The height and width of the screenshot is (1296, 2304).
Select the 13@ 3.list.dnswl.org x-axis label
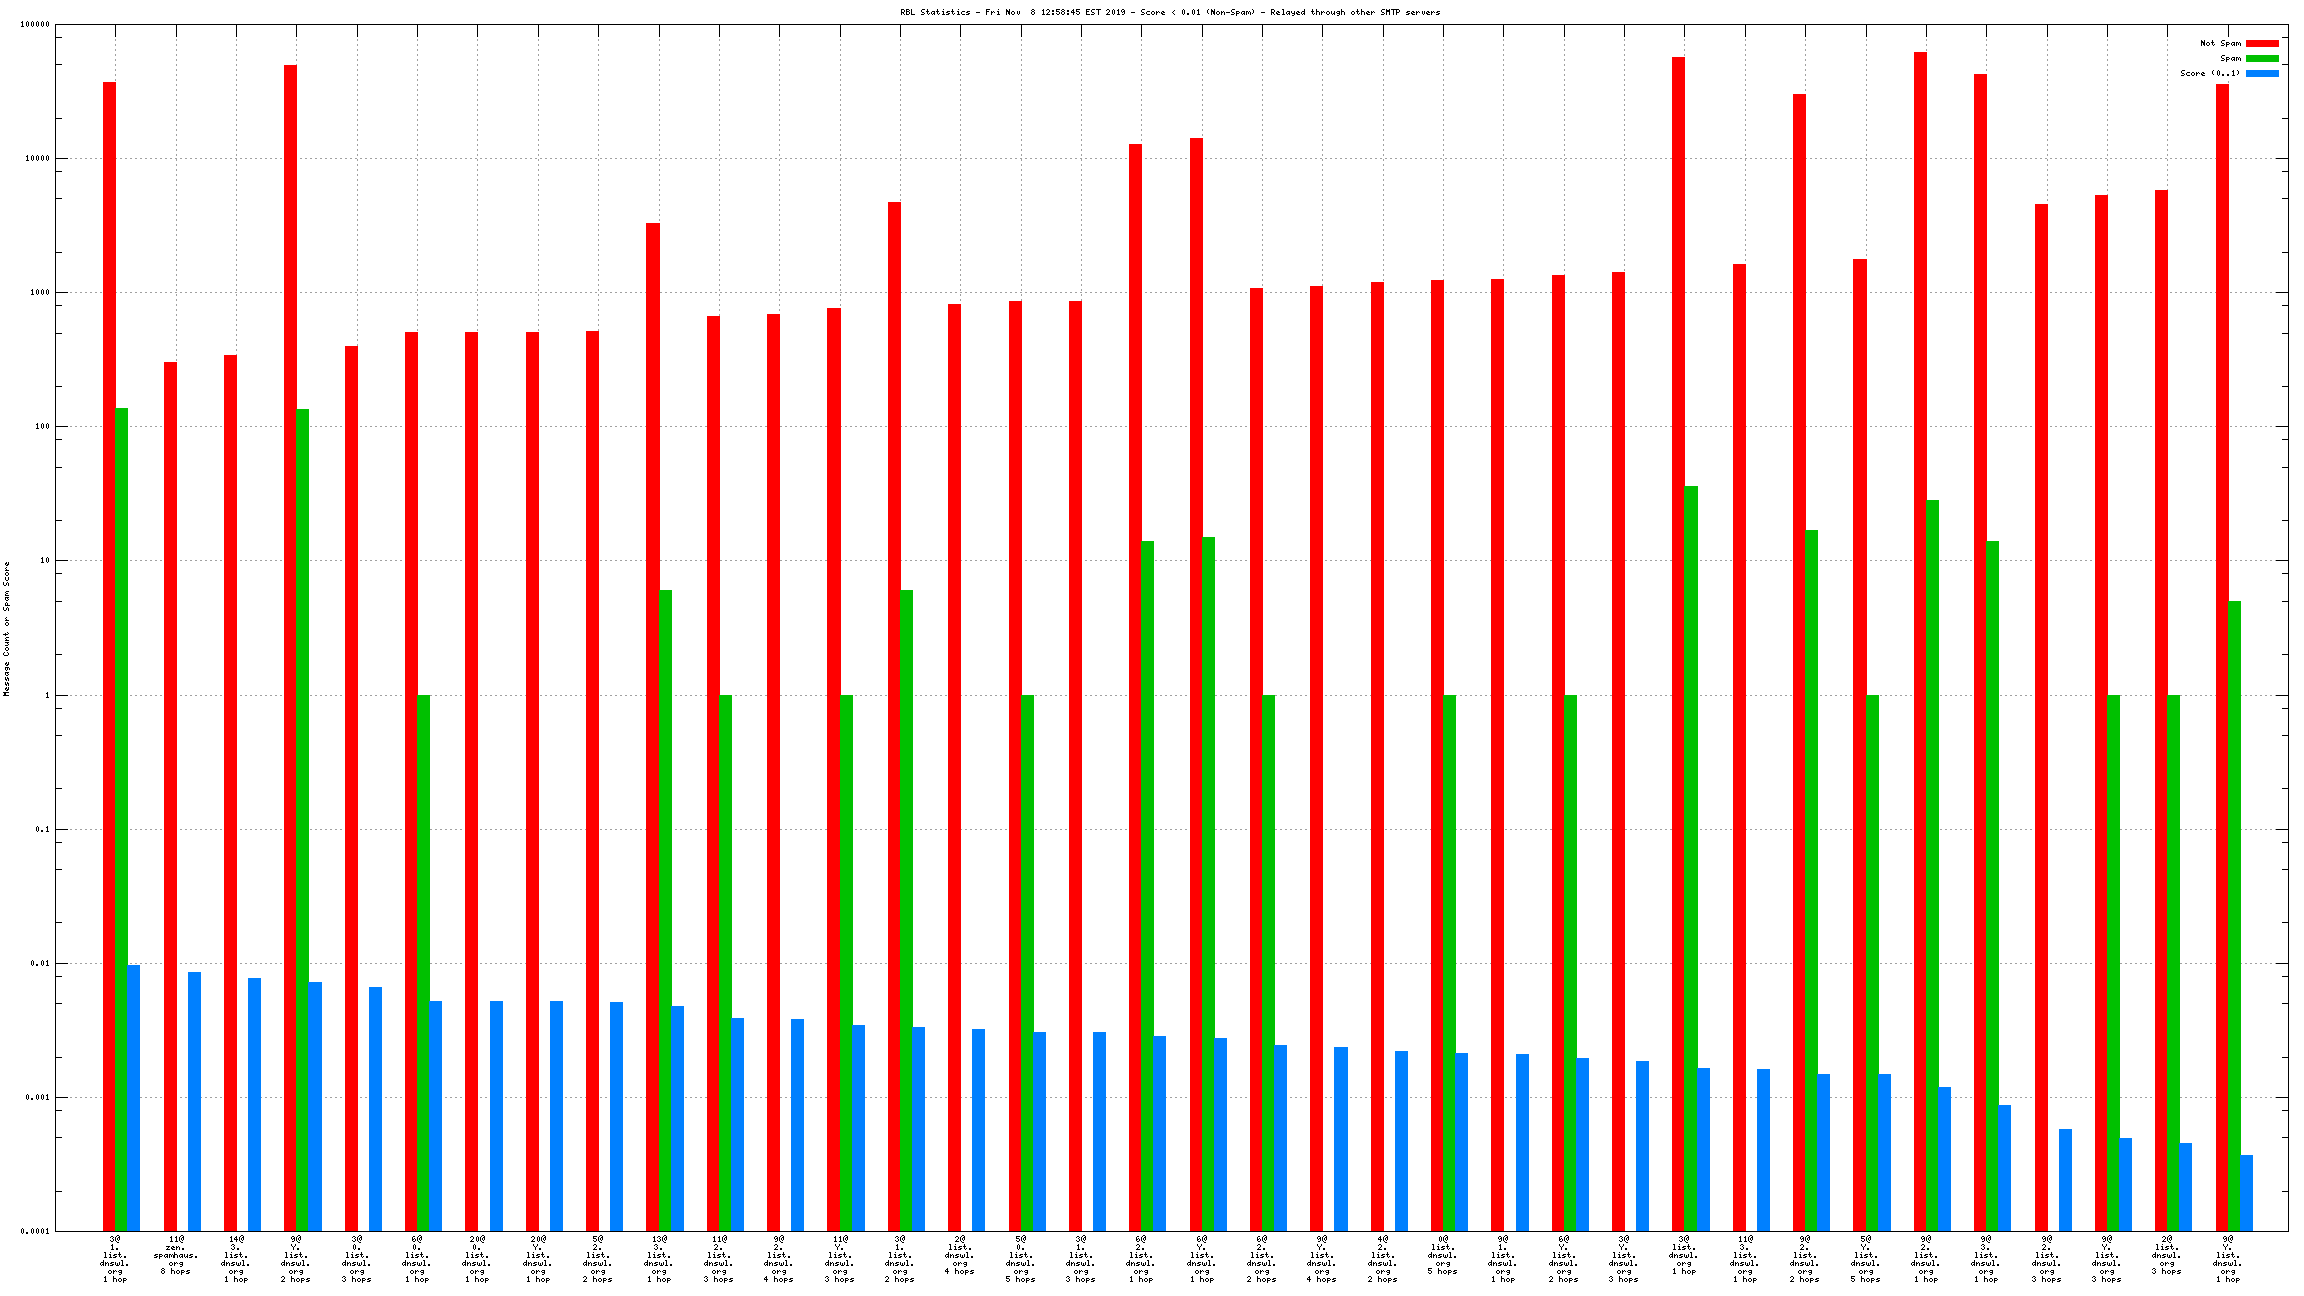tap(659, 1259)
